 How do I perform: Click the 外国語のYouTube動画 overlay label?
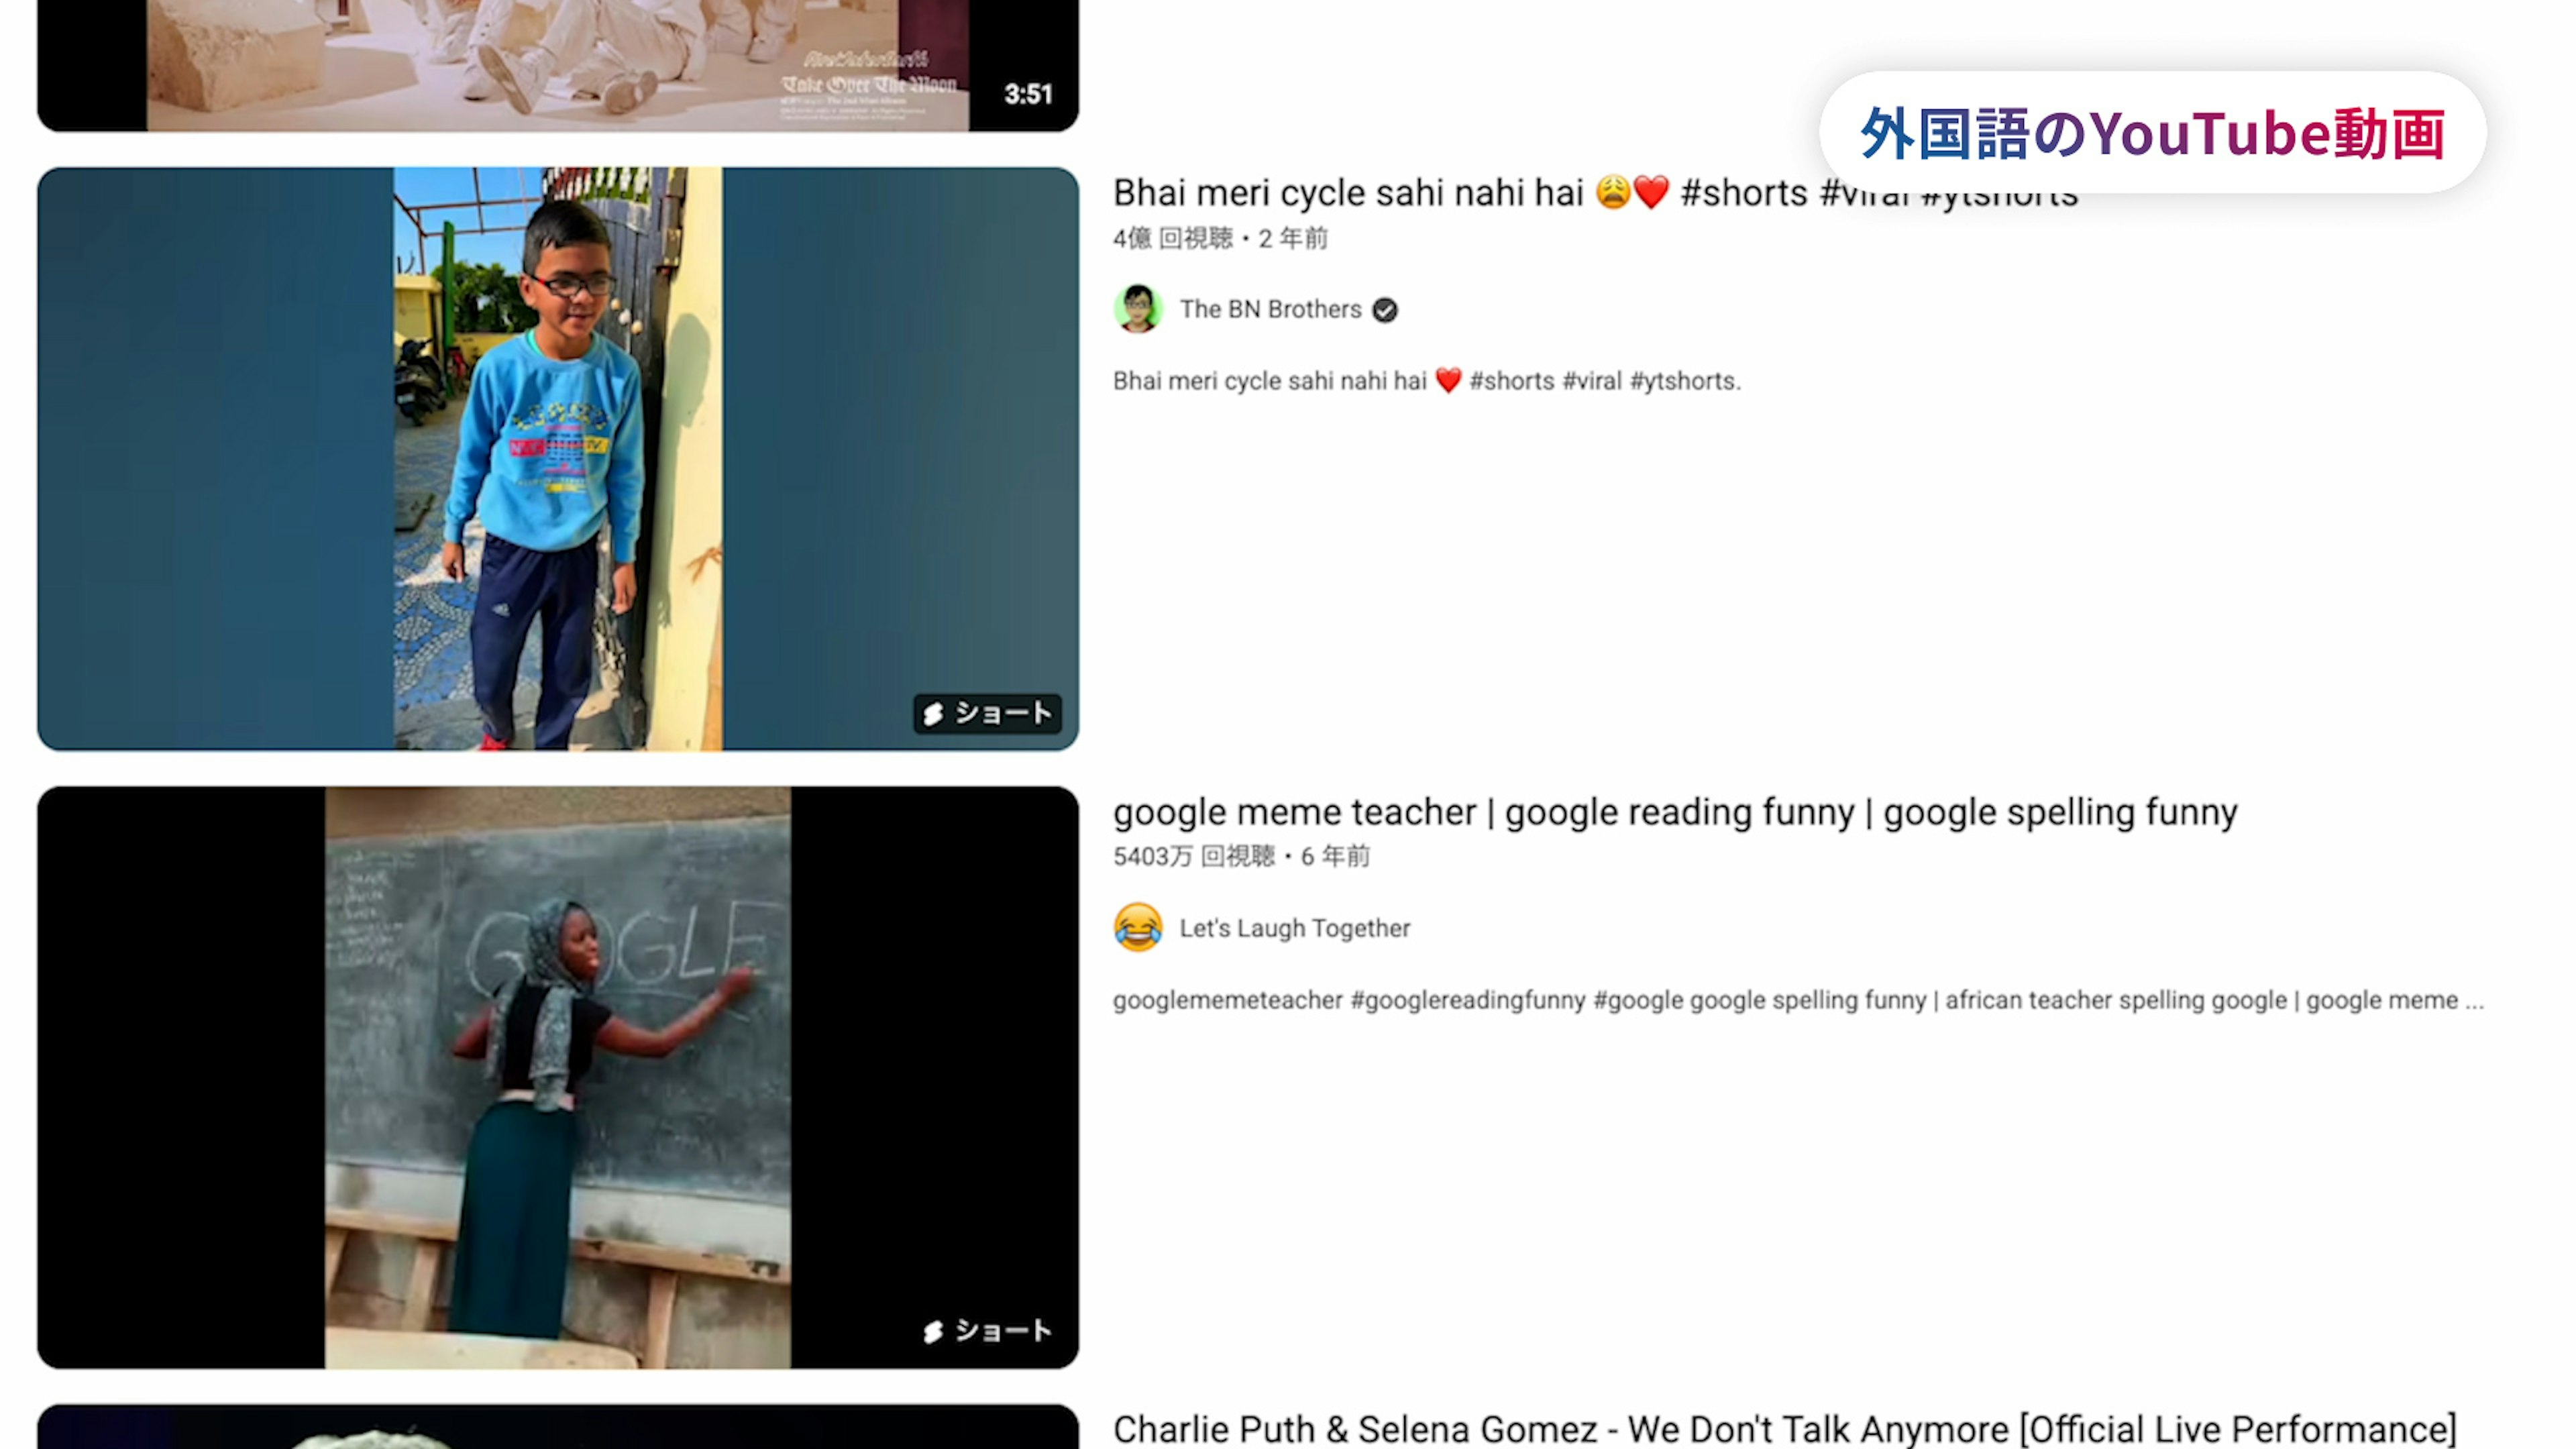(x=2152, y=133)
